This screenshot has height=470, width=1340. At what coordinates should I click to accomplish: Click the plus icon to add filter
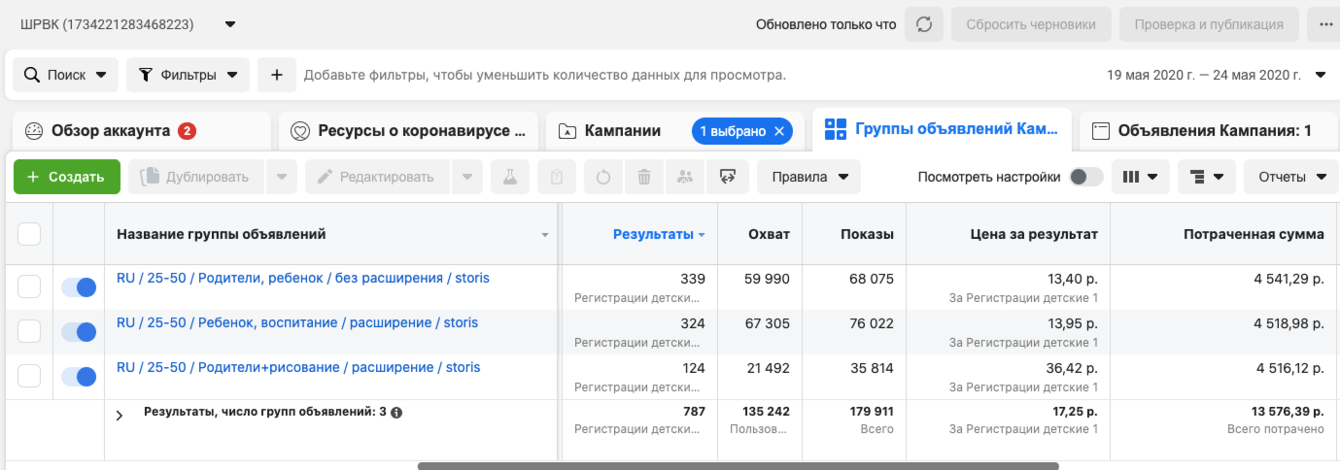pos(276,75)
